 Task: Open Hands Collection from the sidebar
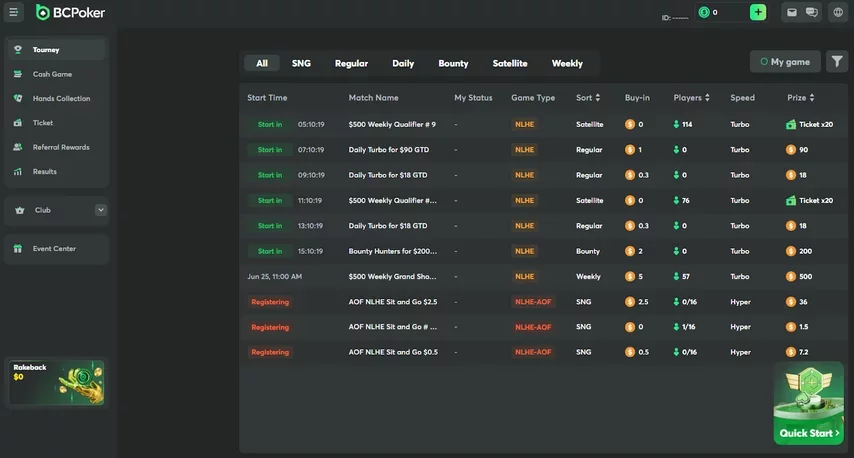click(60, 98)
